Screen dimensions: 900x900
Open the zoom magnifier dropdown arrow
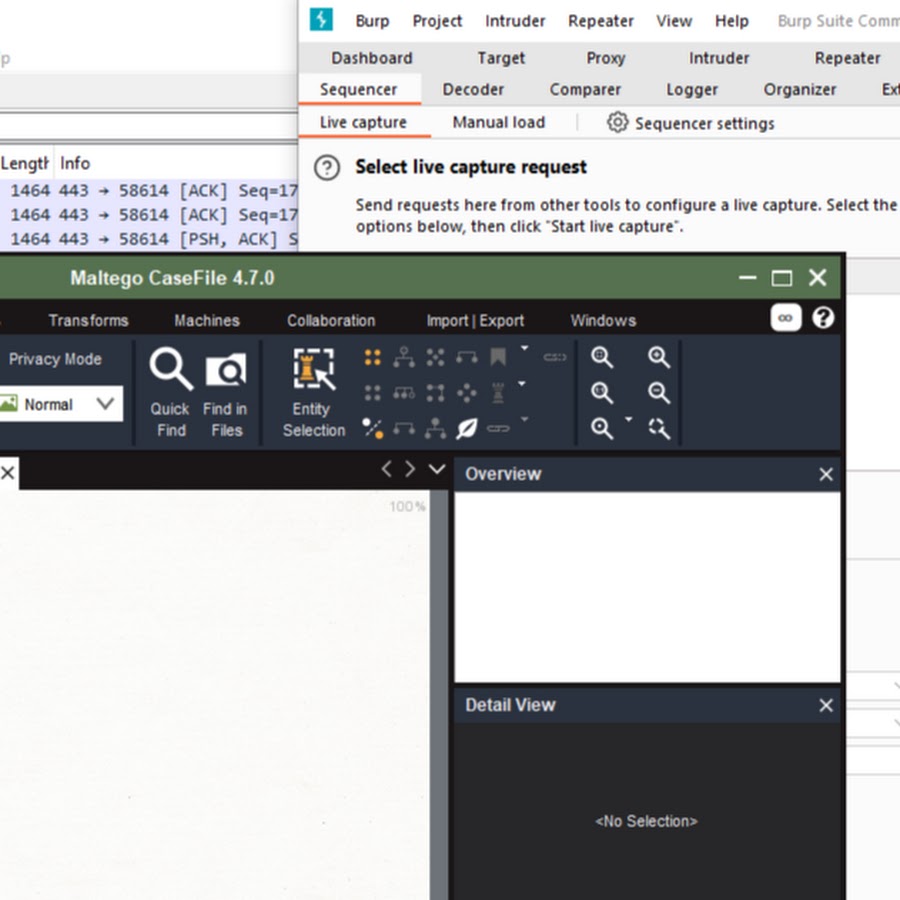[629, 419]
